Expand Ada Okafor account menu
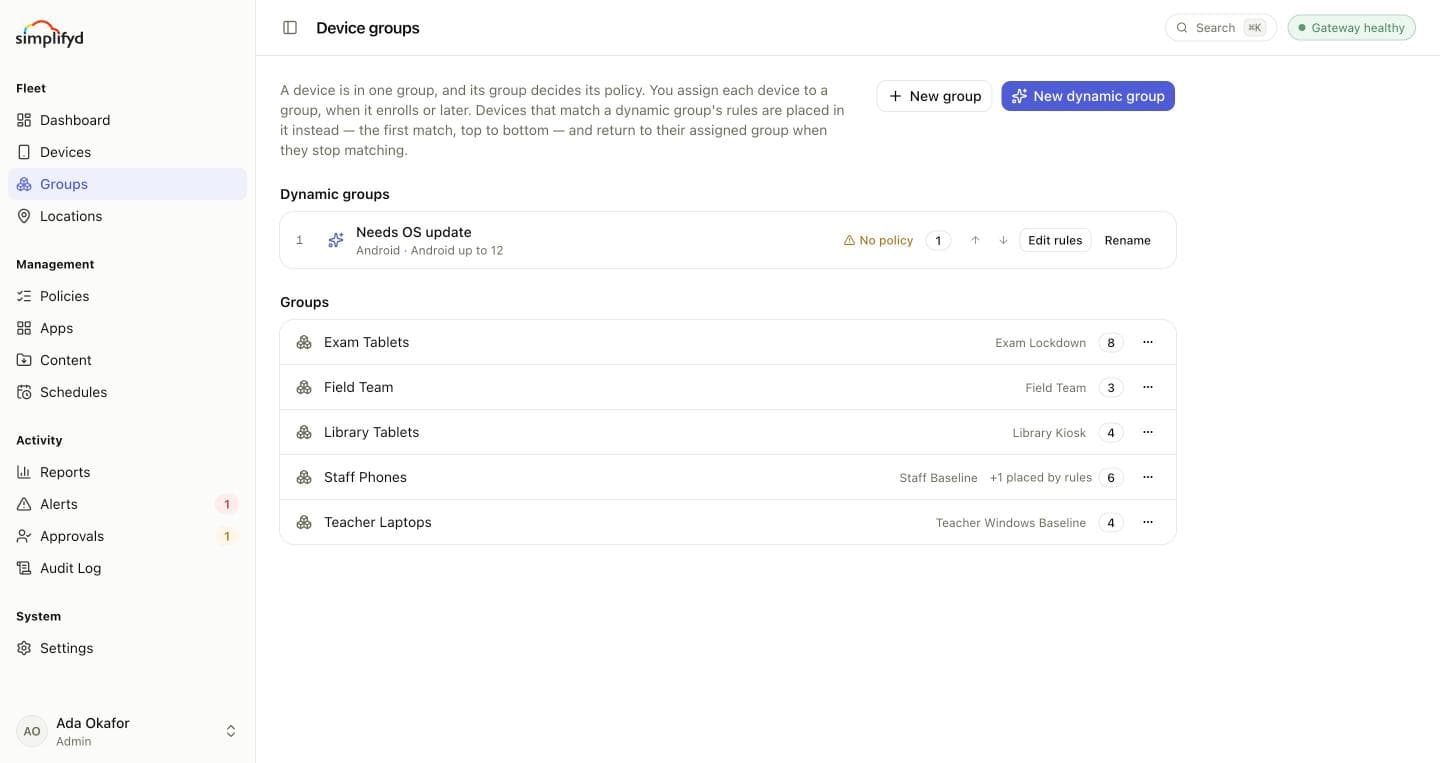Viewport: 1440px width, 763px height. (x=127, y=731)
